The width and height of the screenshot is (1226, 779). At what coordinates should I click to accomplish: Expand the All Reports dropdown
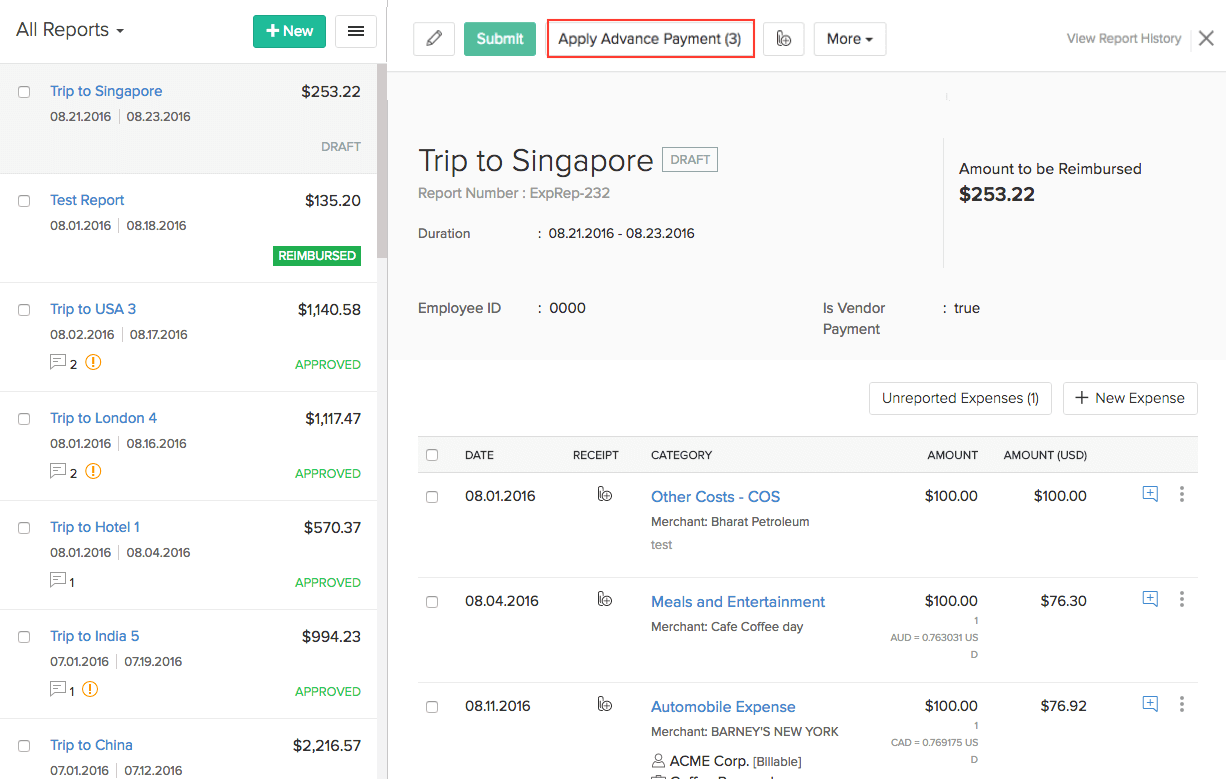[x=70, y=30]
